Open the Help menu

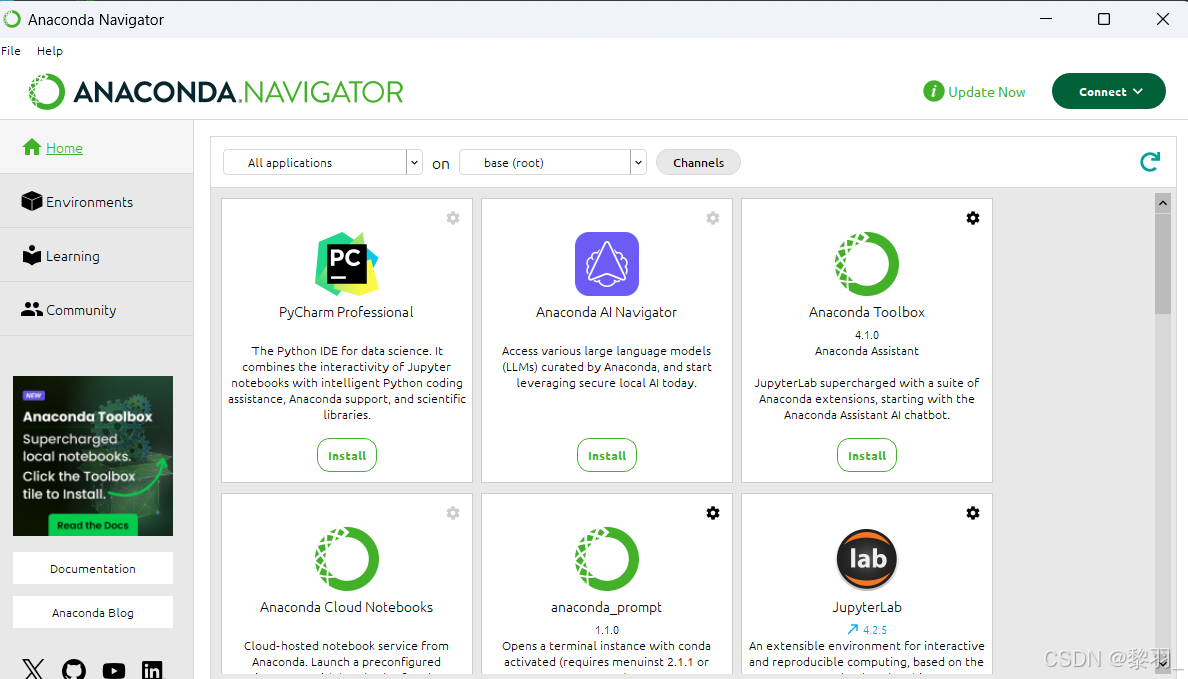click(50, 51)
